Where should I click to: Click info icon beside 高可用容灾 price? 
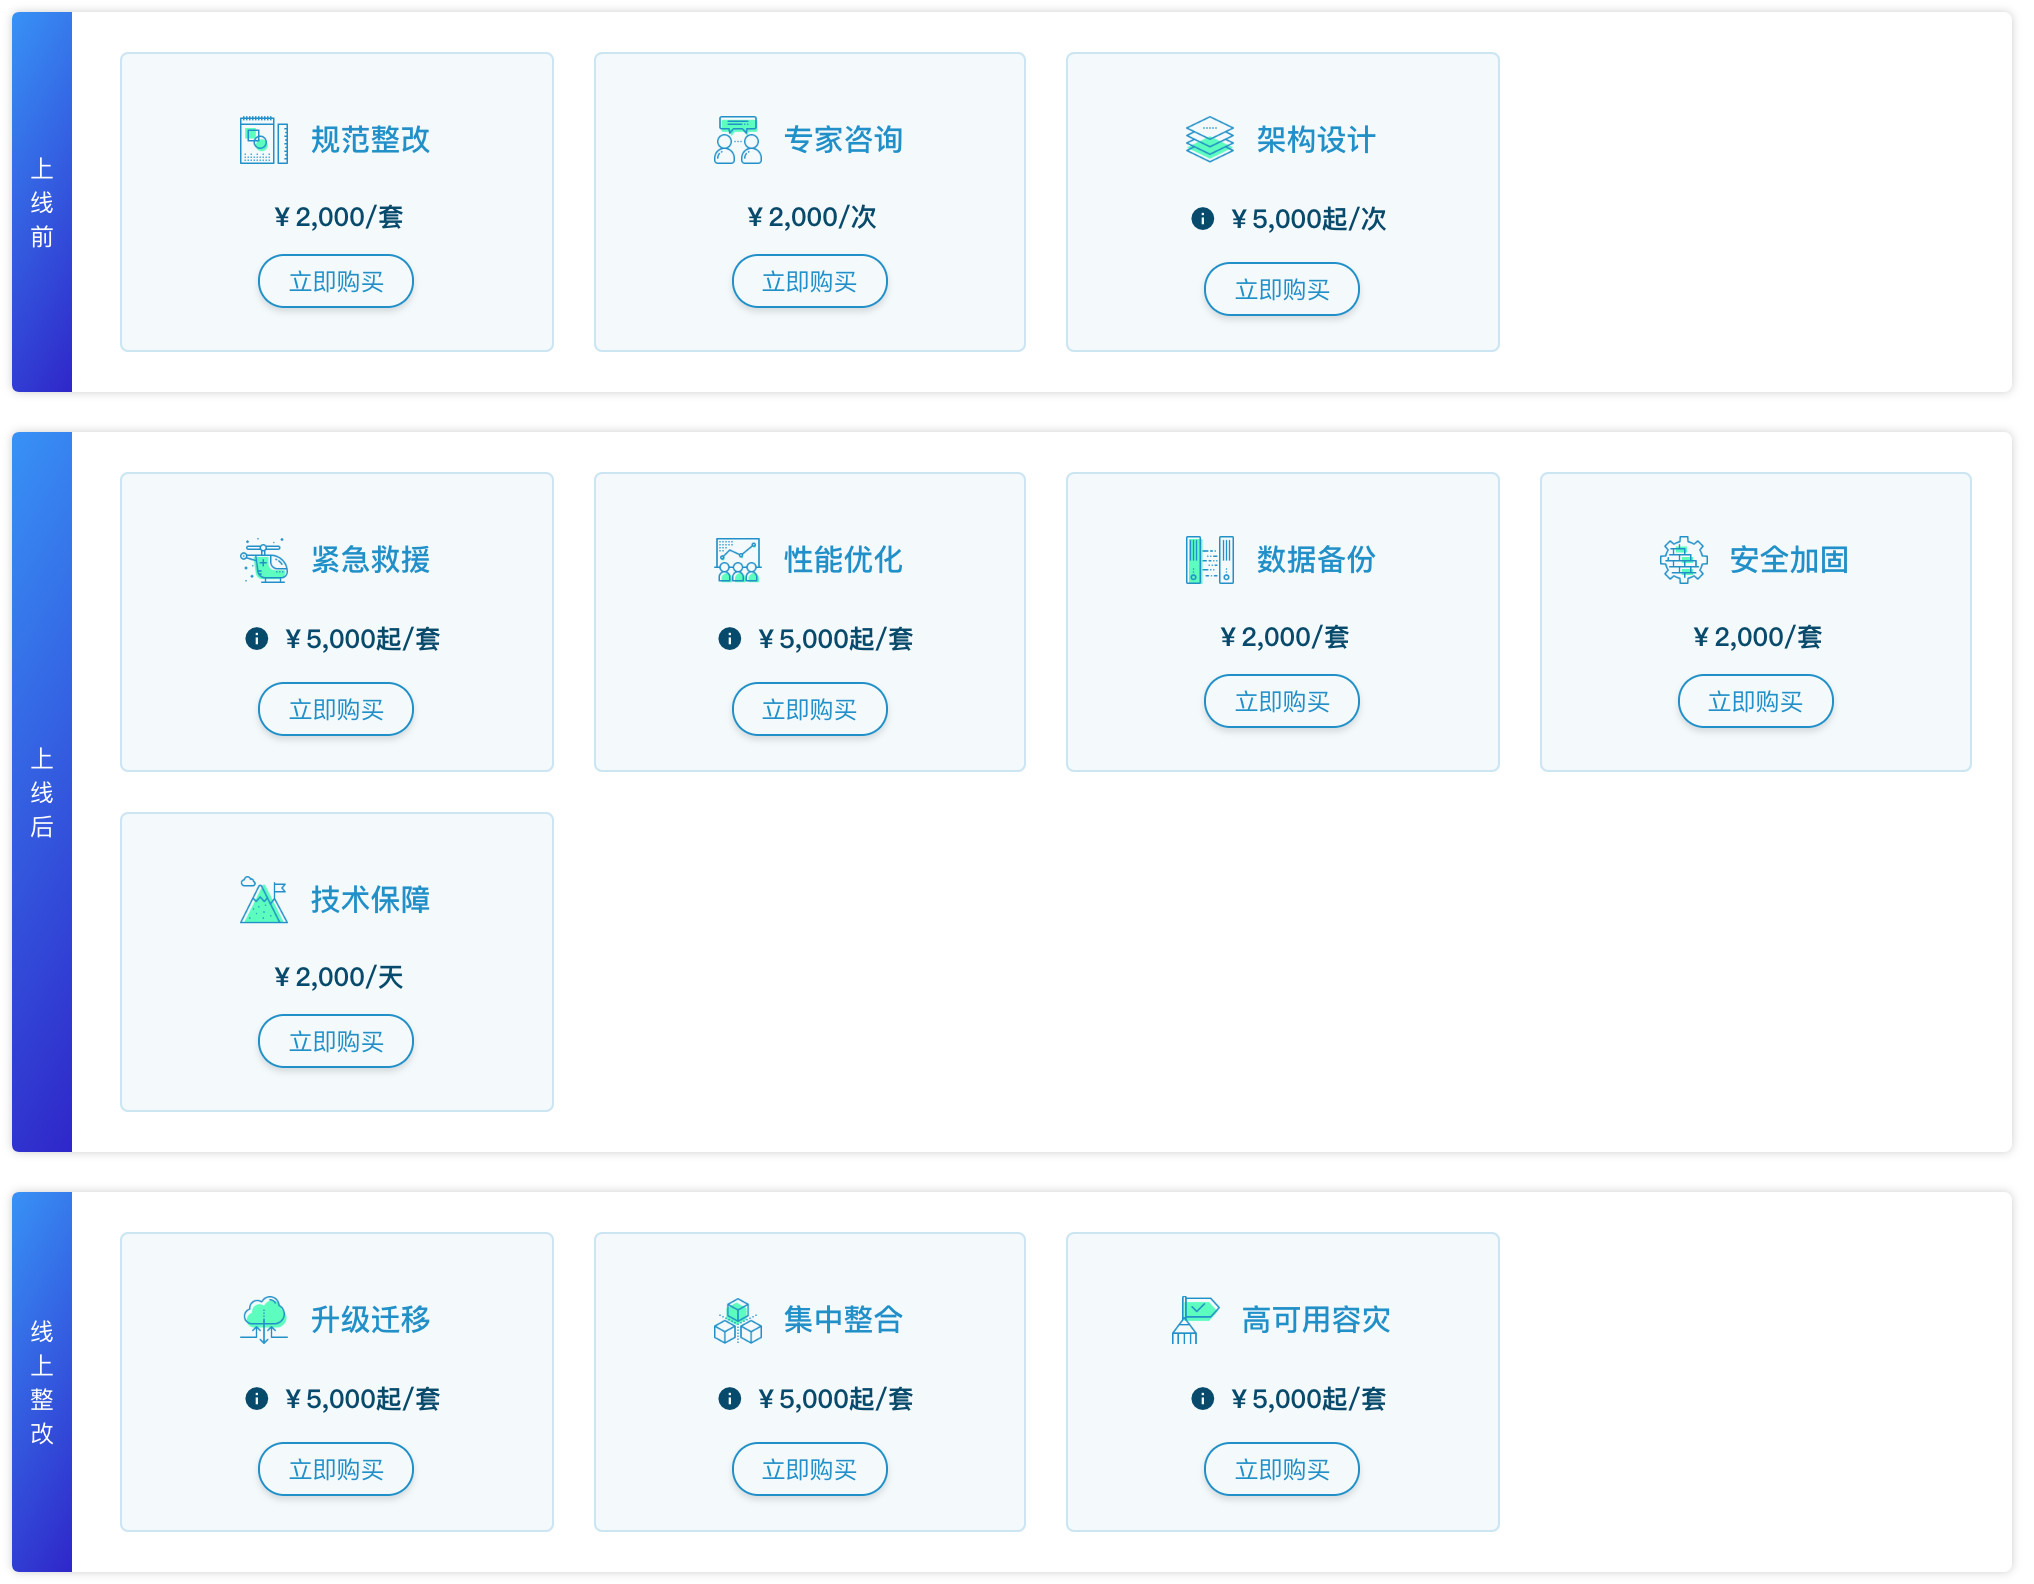(x=1203, y=1399)
